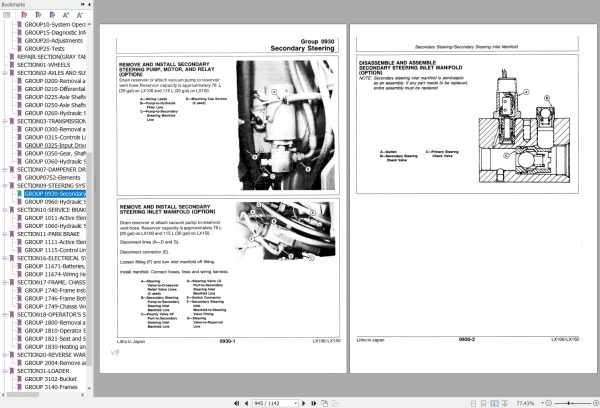
Task: Collapse SECTION07-DAMPENER tree node
Action: tap(5, 170)
